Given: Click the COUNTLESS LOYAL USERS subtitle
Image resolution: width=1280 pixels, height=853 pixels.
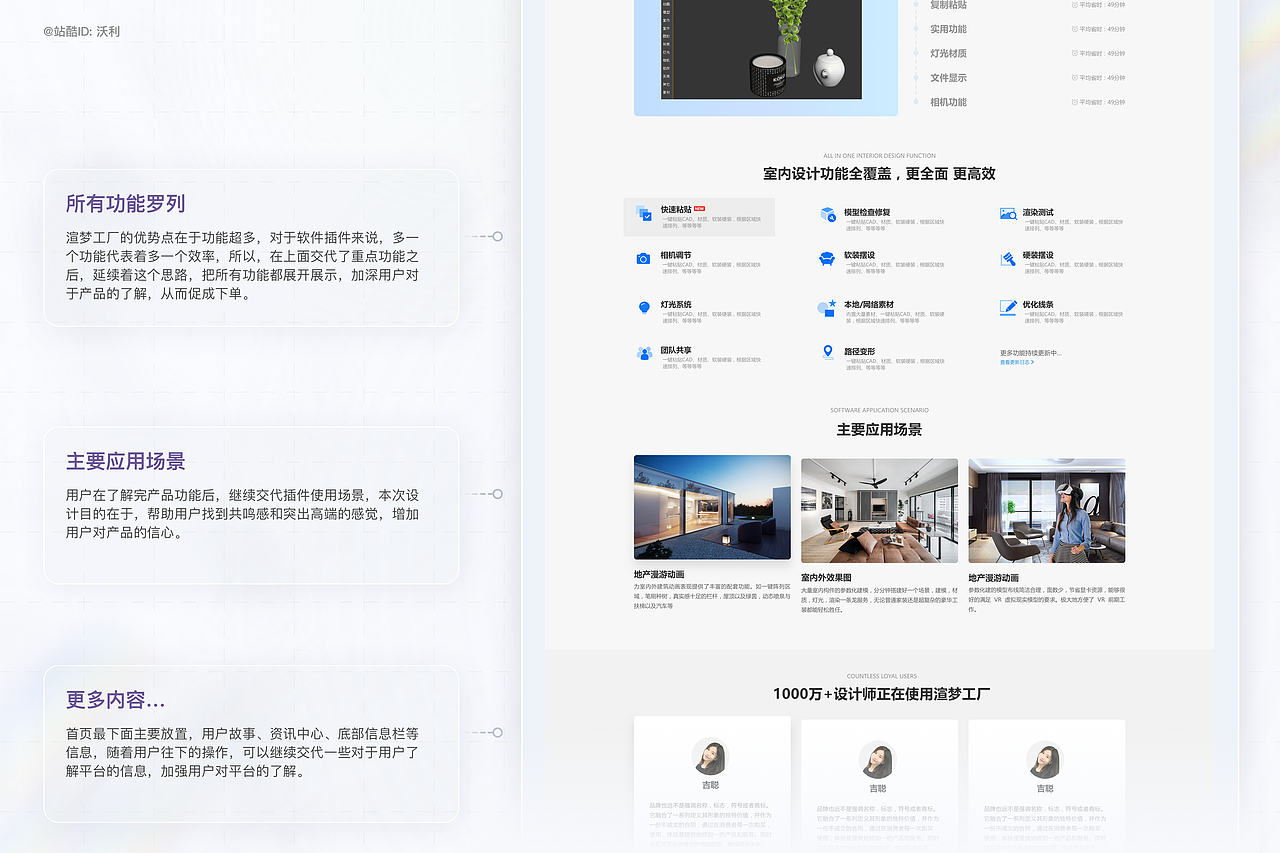Looking at the screenshot, I should pos(881,676).
